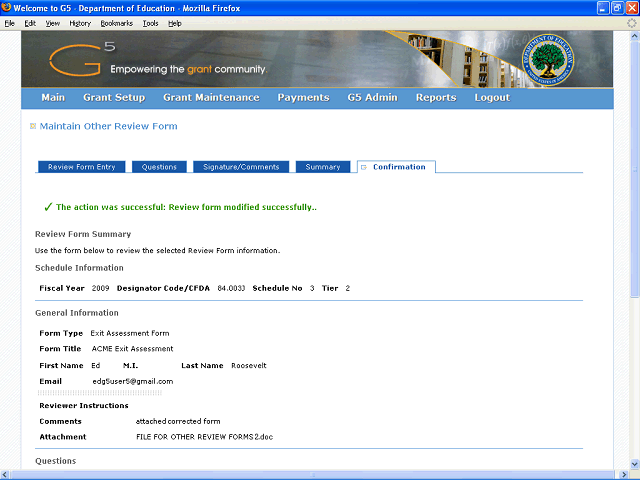Click the Questions section heading at bottom

(56, 461)
